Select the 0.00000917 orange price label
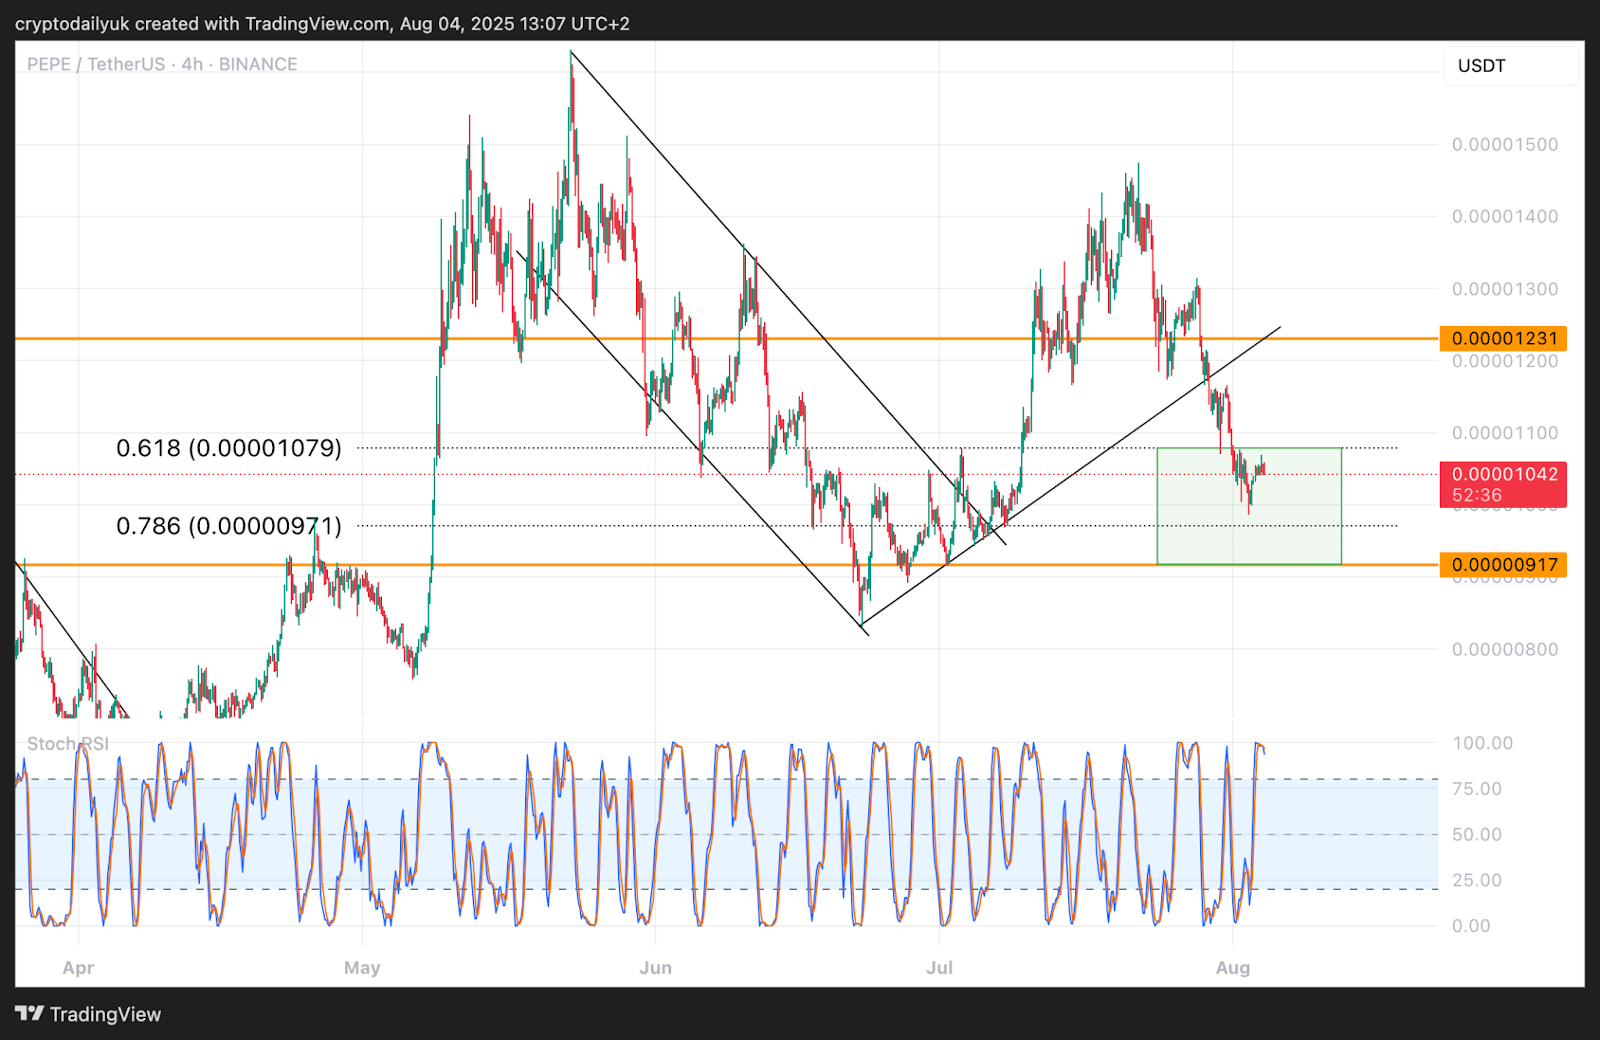 pos(1503,564)
